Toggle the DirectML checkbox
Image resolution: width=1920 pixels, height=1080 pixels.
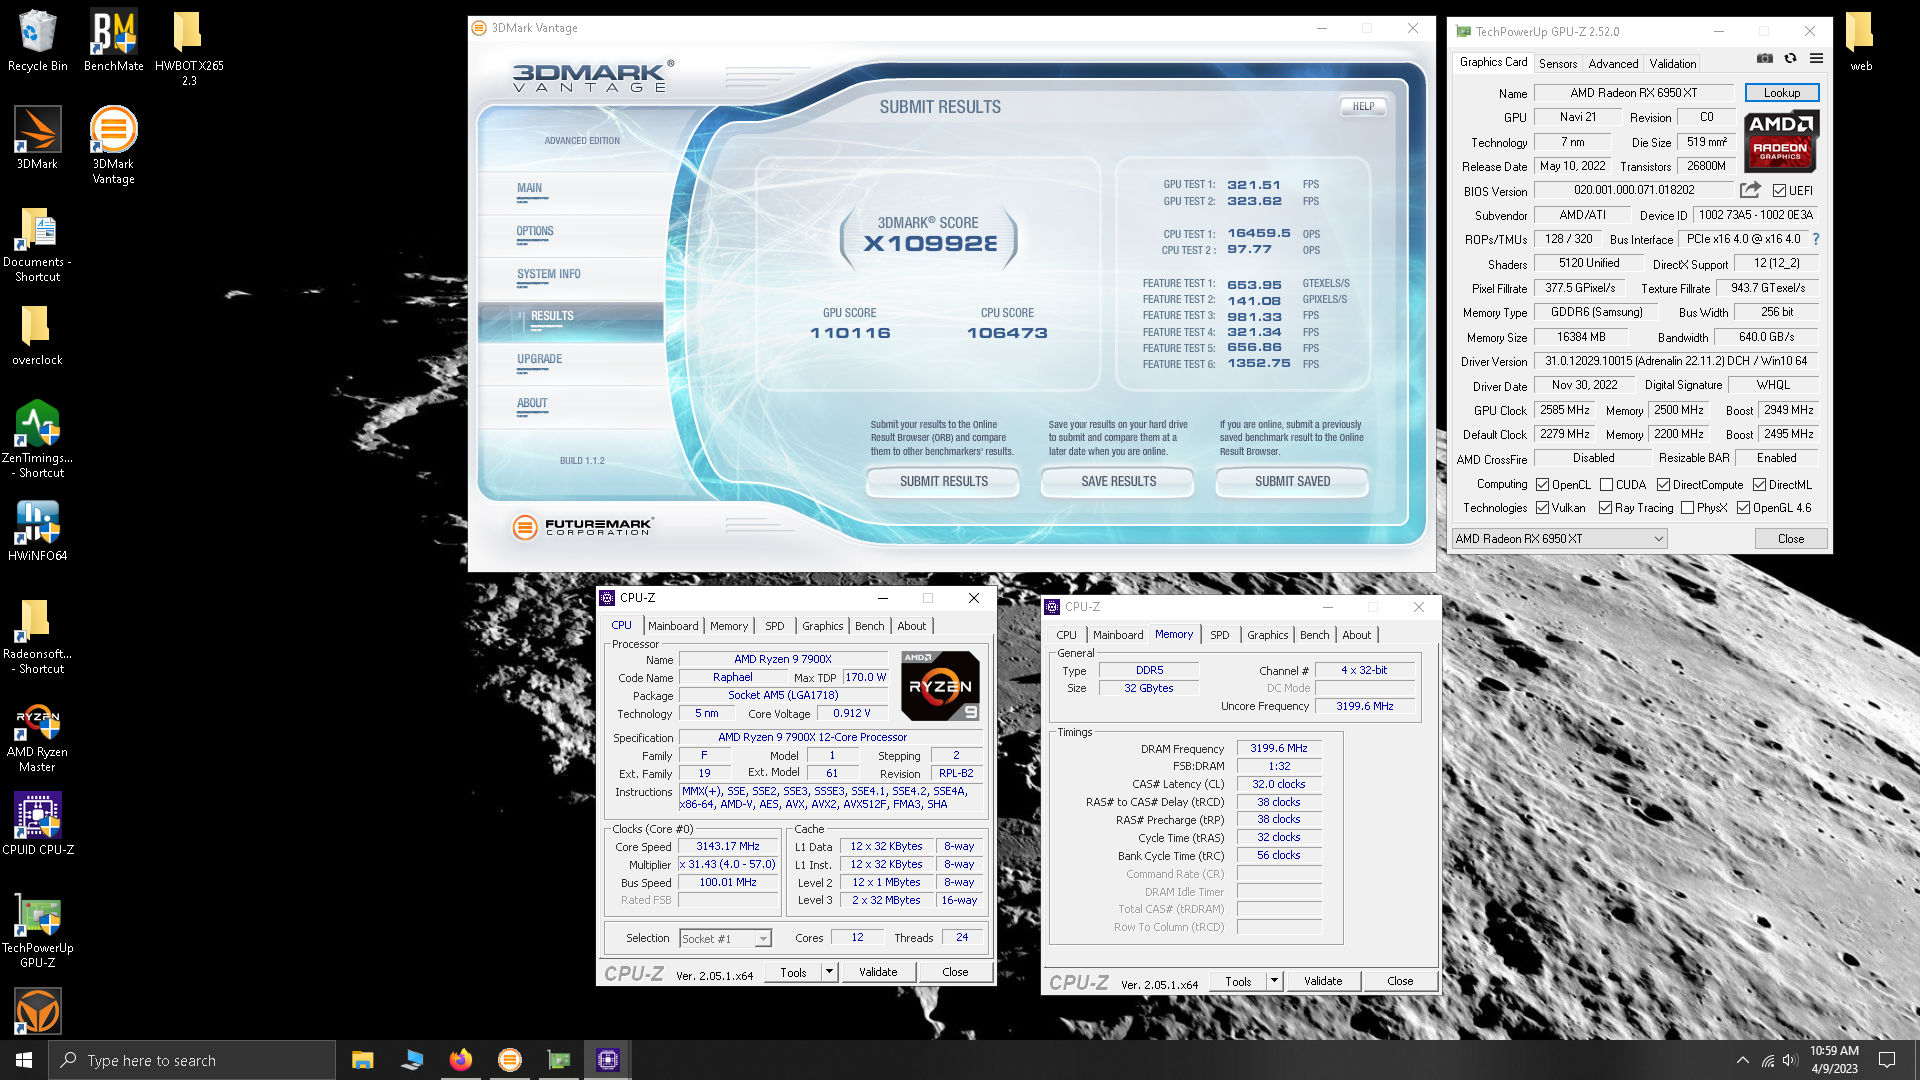pyautogui.click(x=1759, y=485)
